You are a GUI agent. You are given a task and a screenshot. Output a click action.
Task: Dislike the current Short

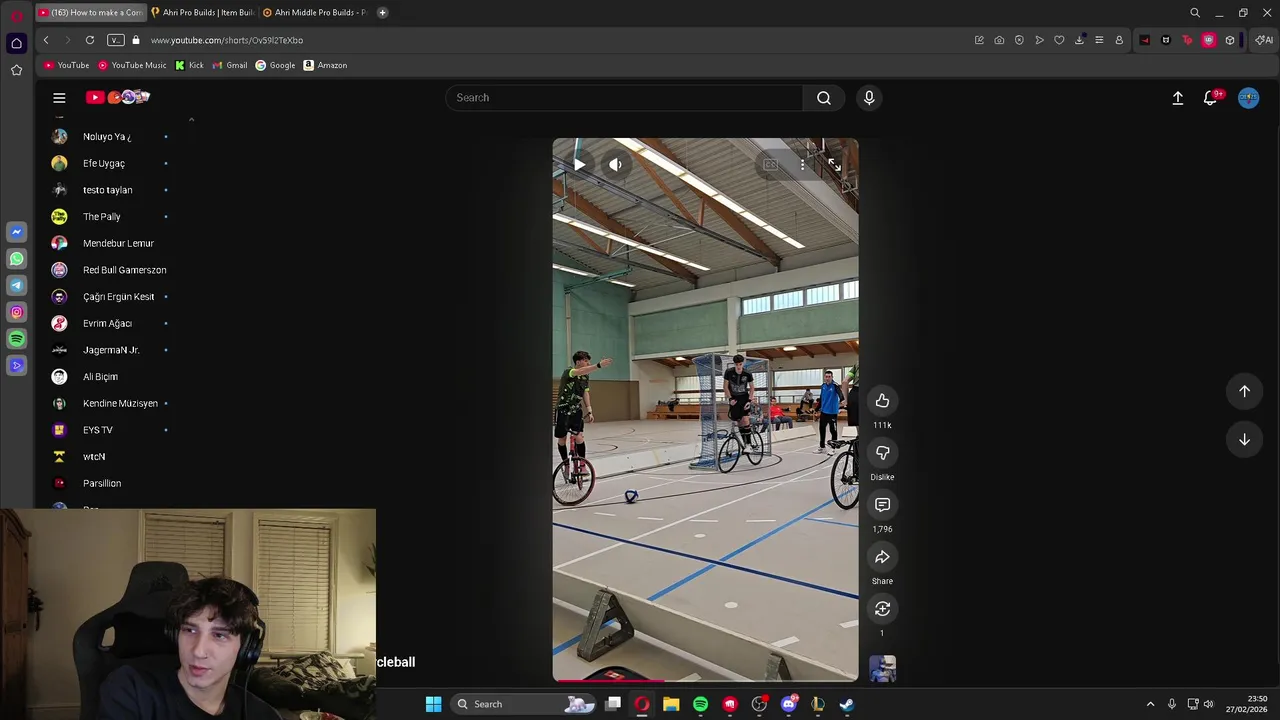coord(882,453)
